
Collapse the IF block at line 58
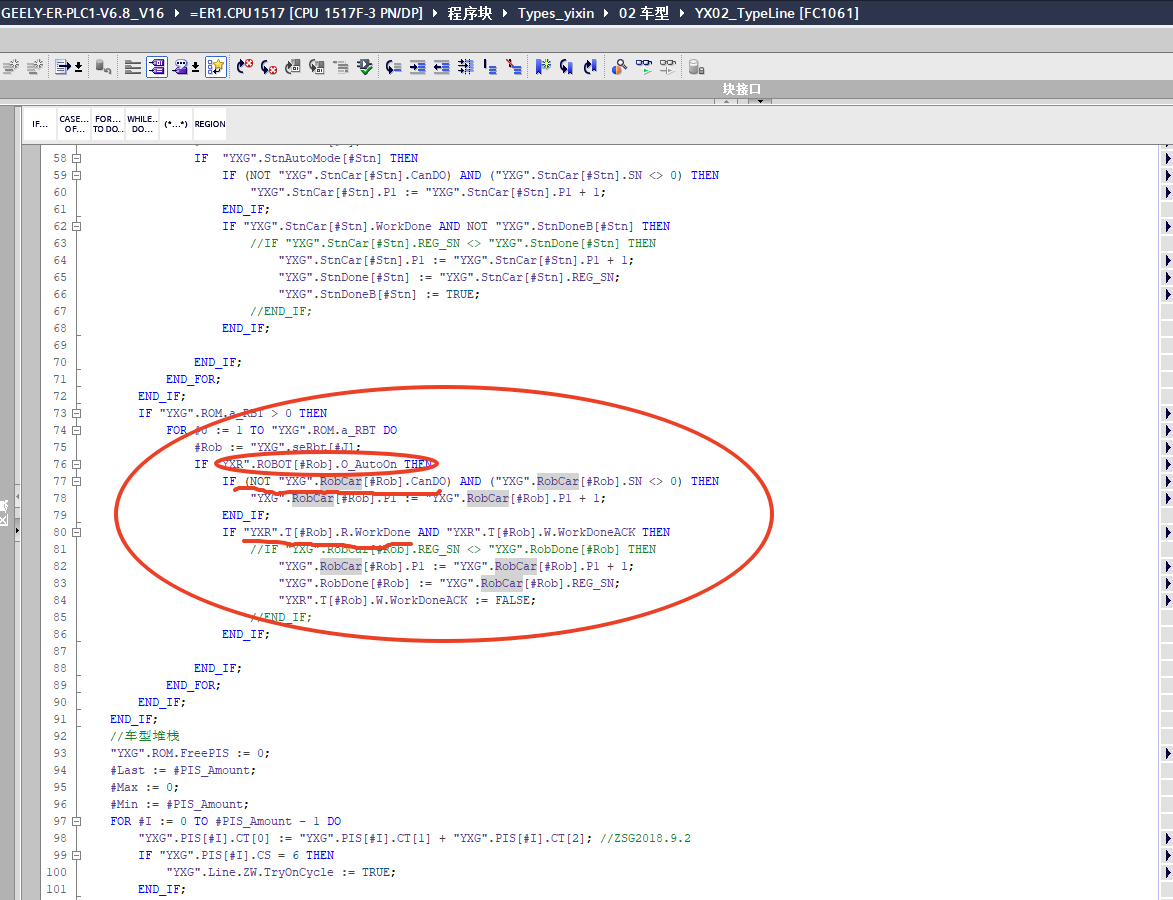77,158
